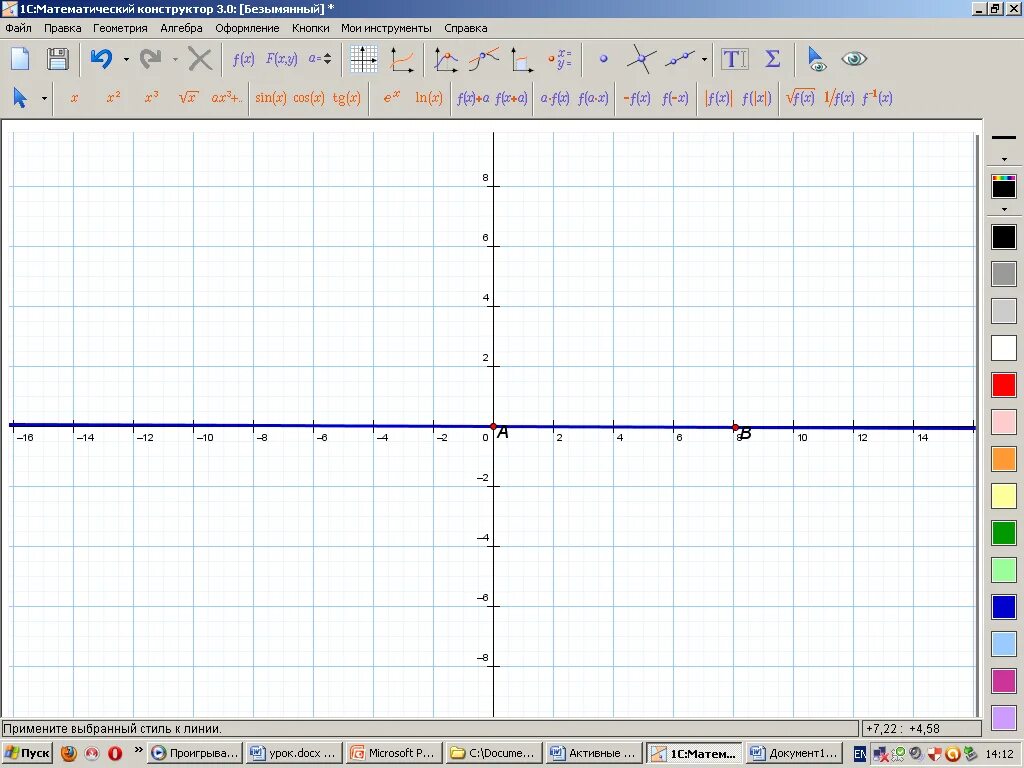Apply the 1/f(x) reciprocal transform
This screenshot has height=768, width=1024.
(839, 98)
